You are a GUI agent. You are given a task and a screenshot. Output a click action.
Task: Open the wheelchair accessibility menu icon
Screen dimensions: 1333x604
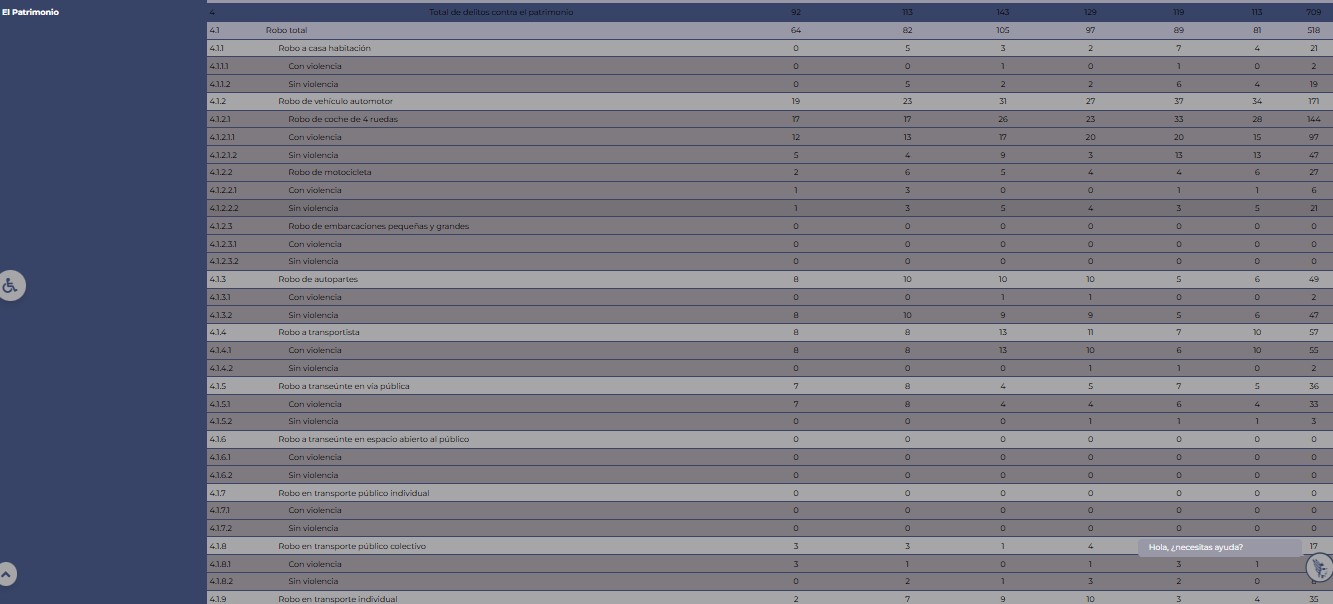point(10,286)
